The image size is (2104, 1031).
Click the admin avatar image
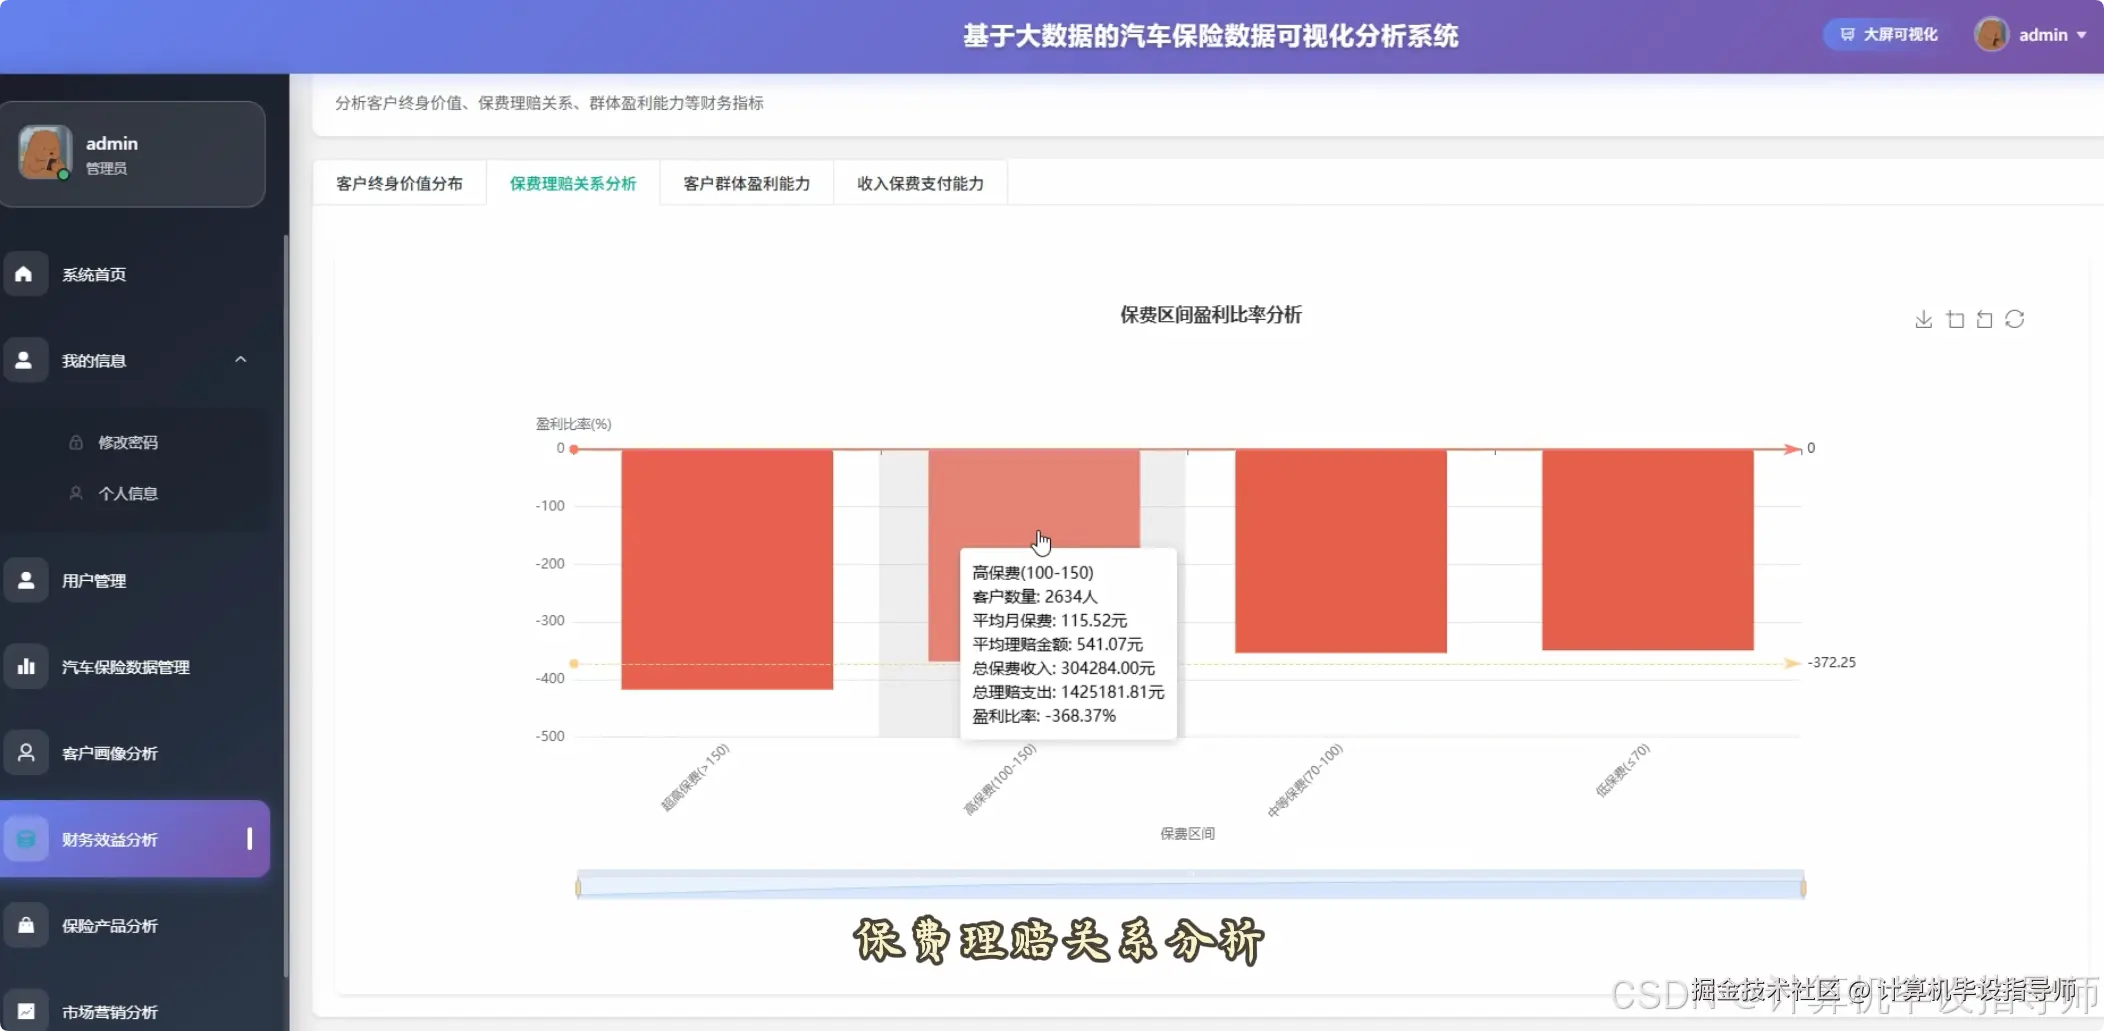pos(1991,33)
